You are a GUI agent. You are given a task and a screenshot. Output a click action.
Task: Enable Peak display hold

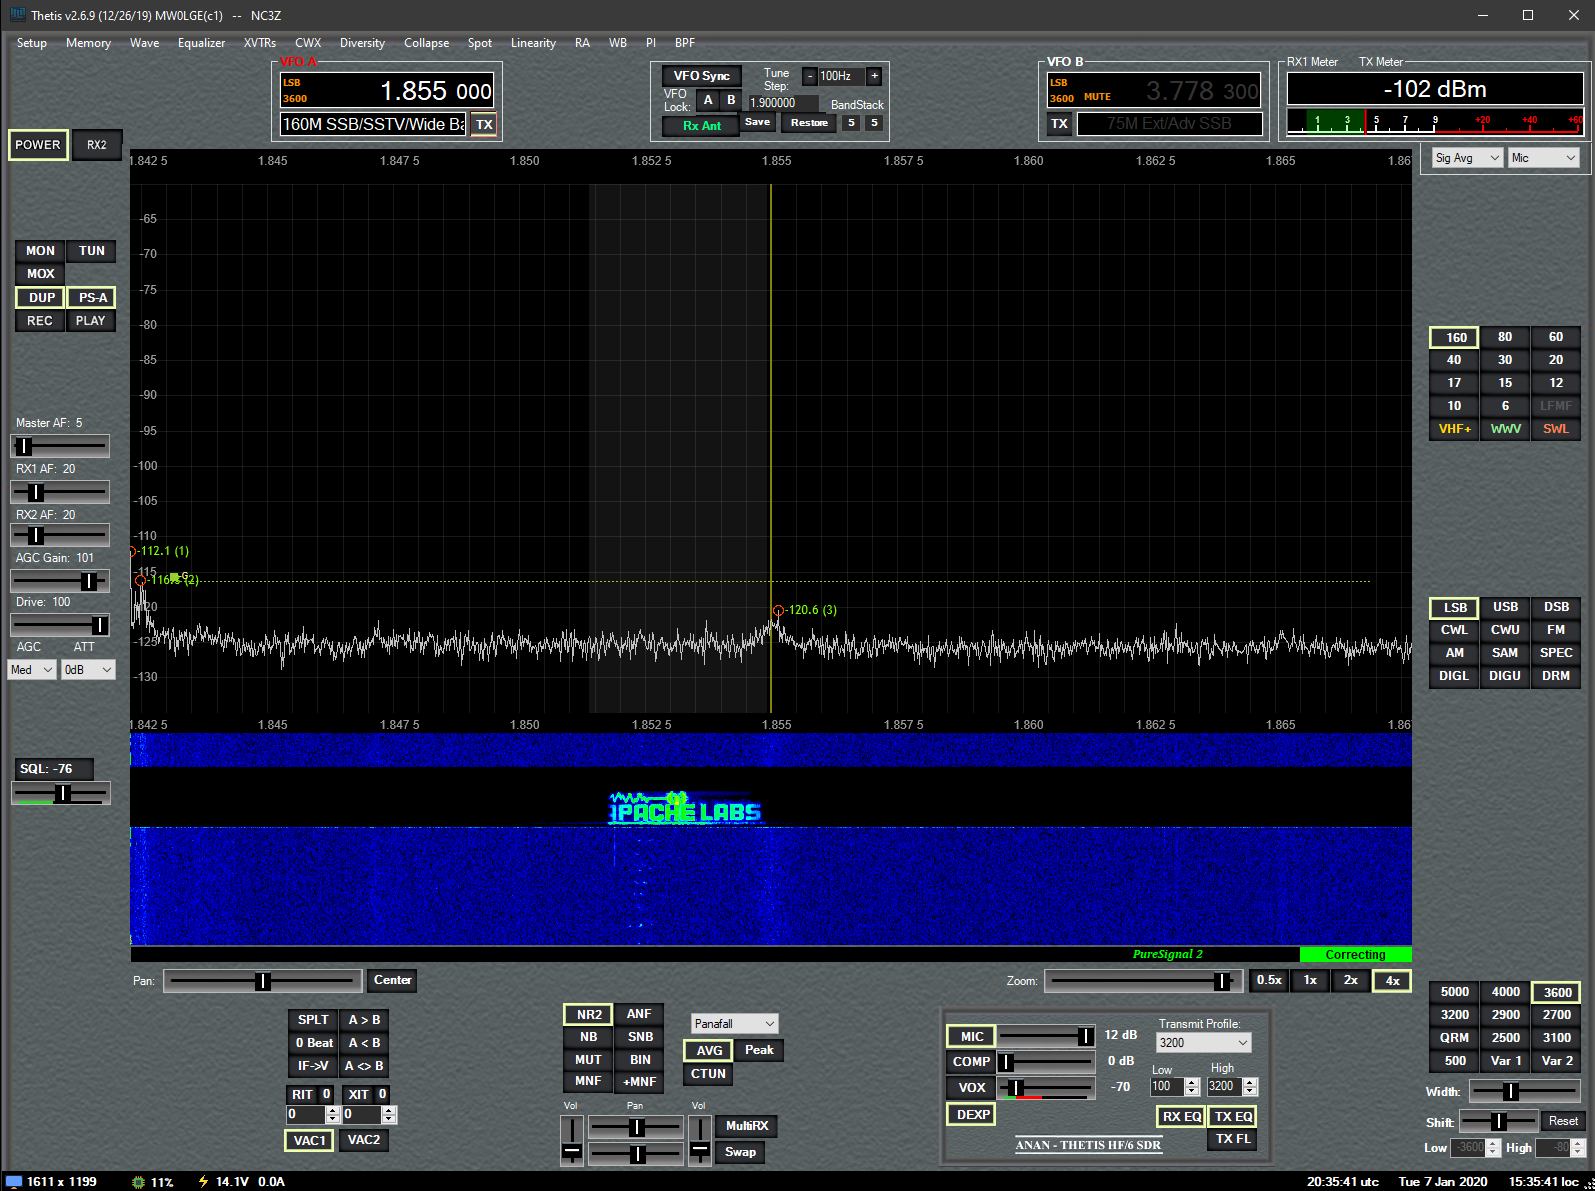759,1051
